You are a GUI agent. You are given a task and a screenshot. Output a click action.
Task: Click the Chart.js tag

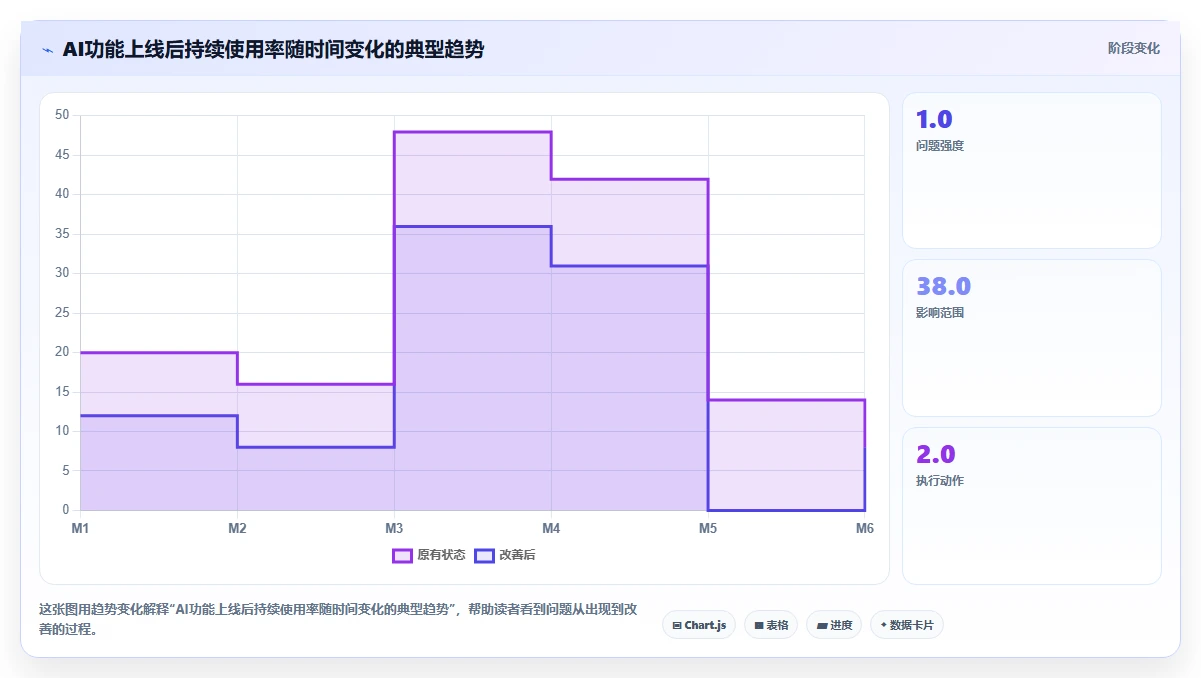pos(699,625)
